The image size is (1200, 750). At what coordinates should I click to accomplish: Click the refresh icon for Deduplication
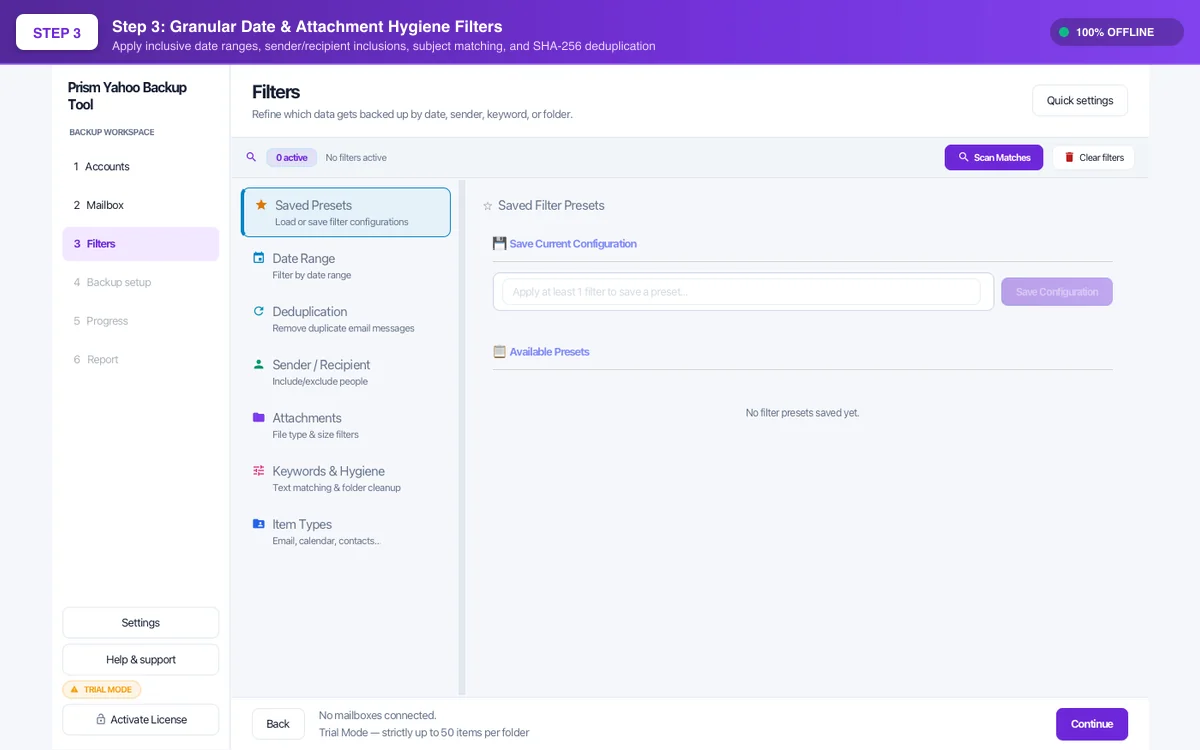coord(259,311)
